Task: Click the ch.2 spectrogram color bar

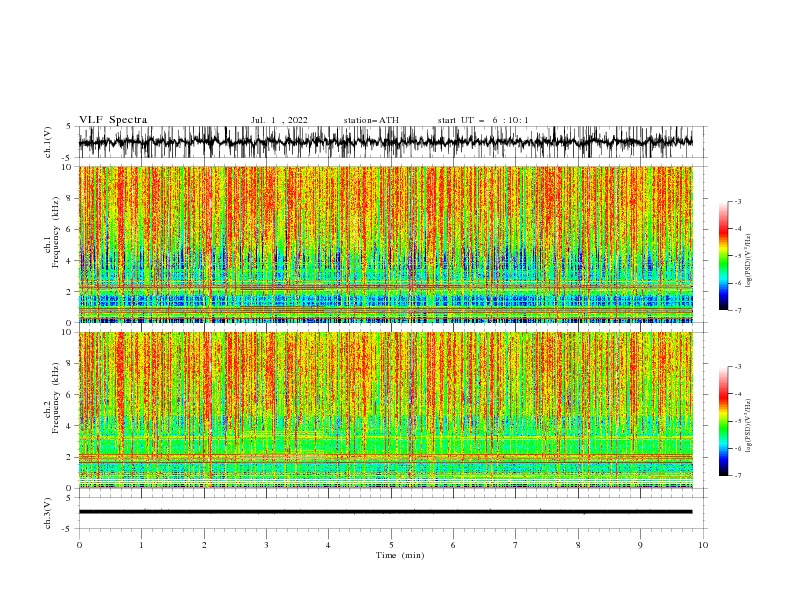Action: (723, 421)
